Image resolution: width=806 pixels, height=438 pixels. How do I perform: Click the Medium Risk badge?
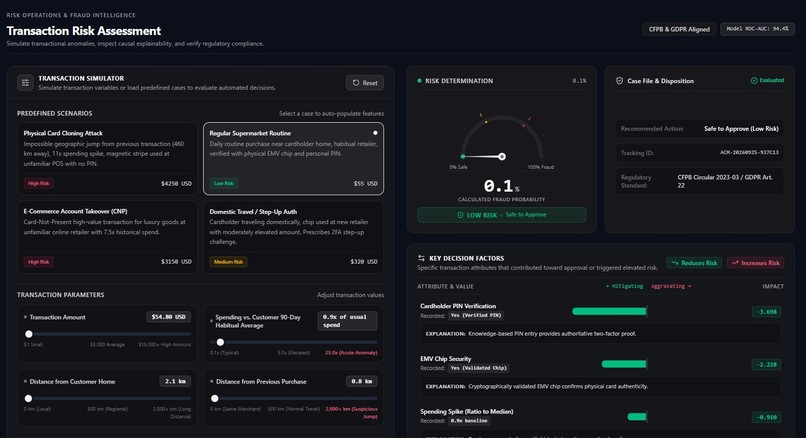(x=228, y=262)
